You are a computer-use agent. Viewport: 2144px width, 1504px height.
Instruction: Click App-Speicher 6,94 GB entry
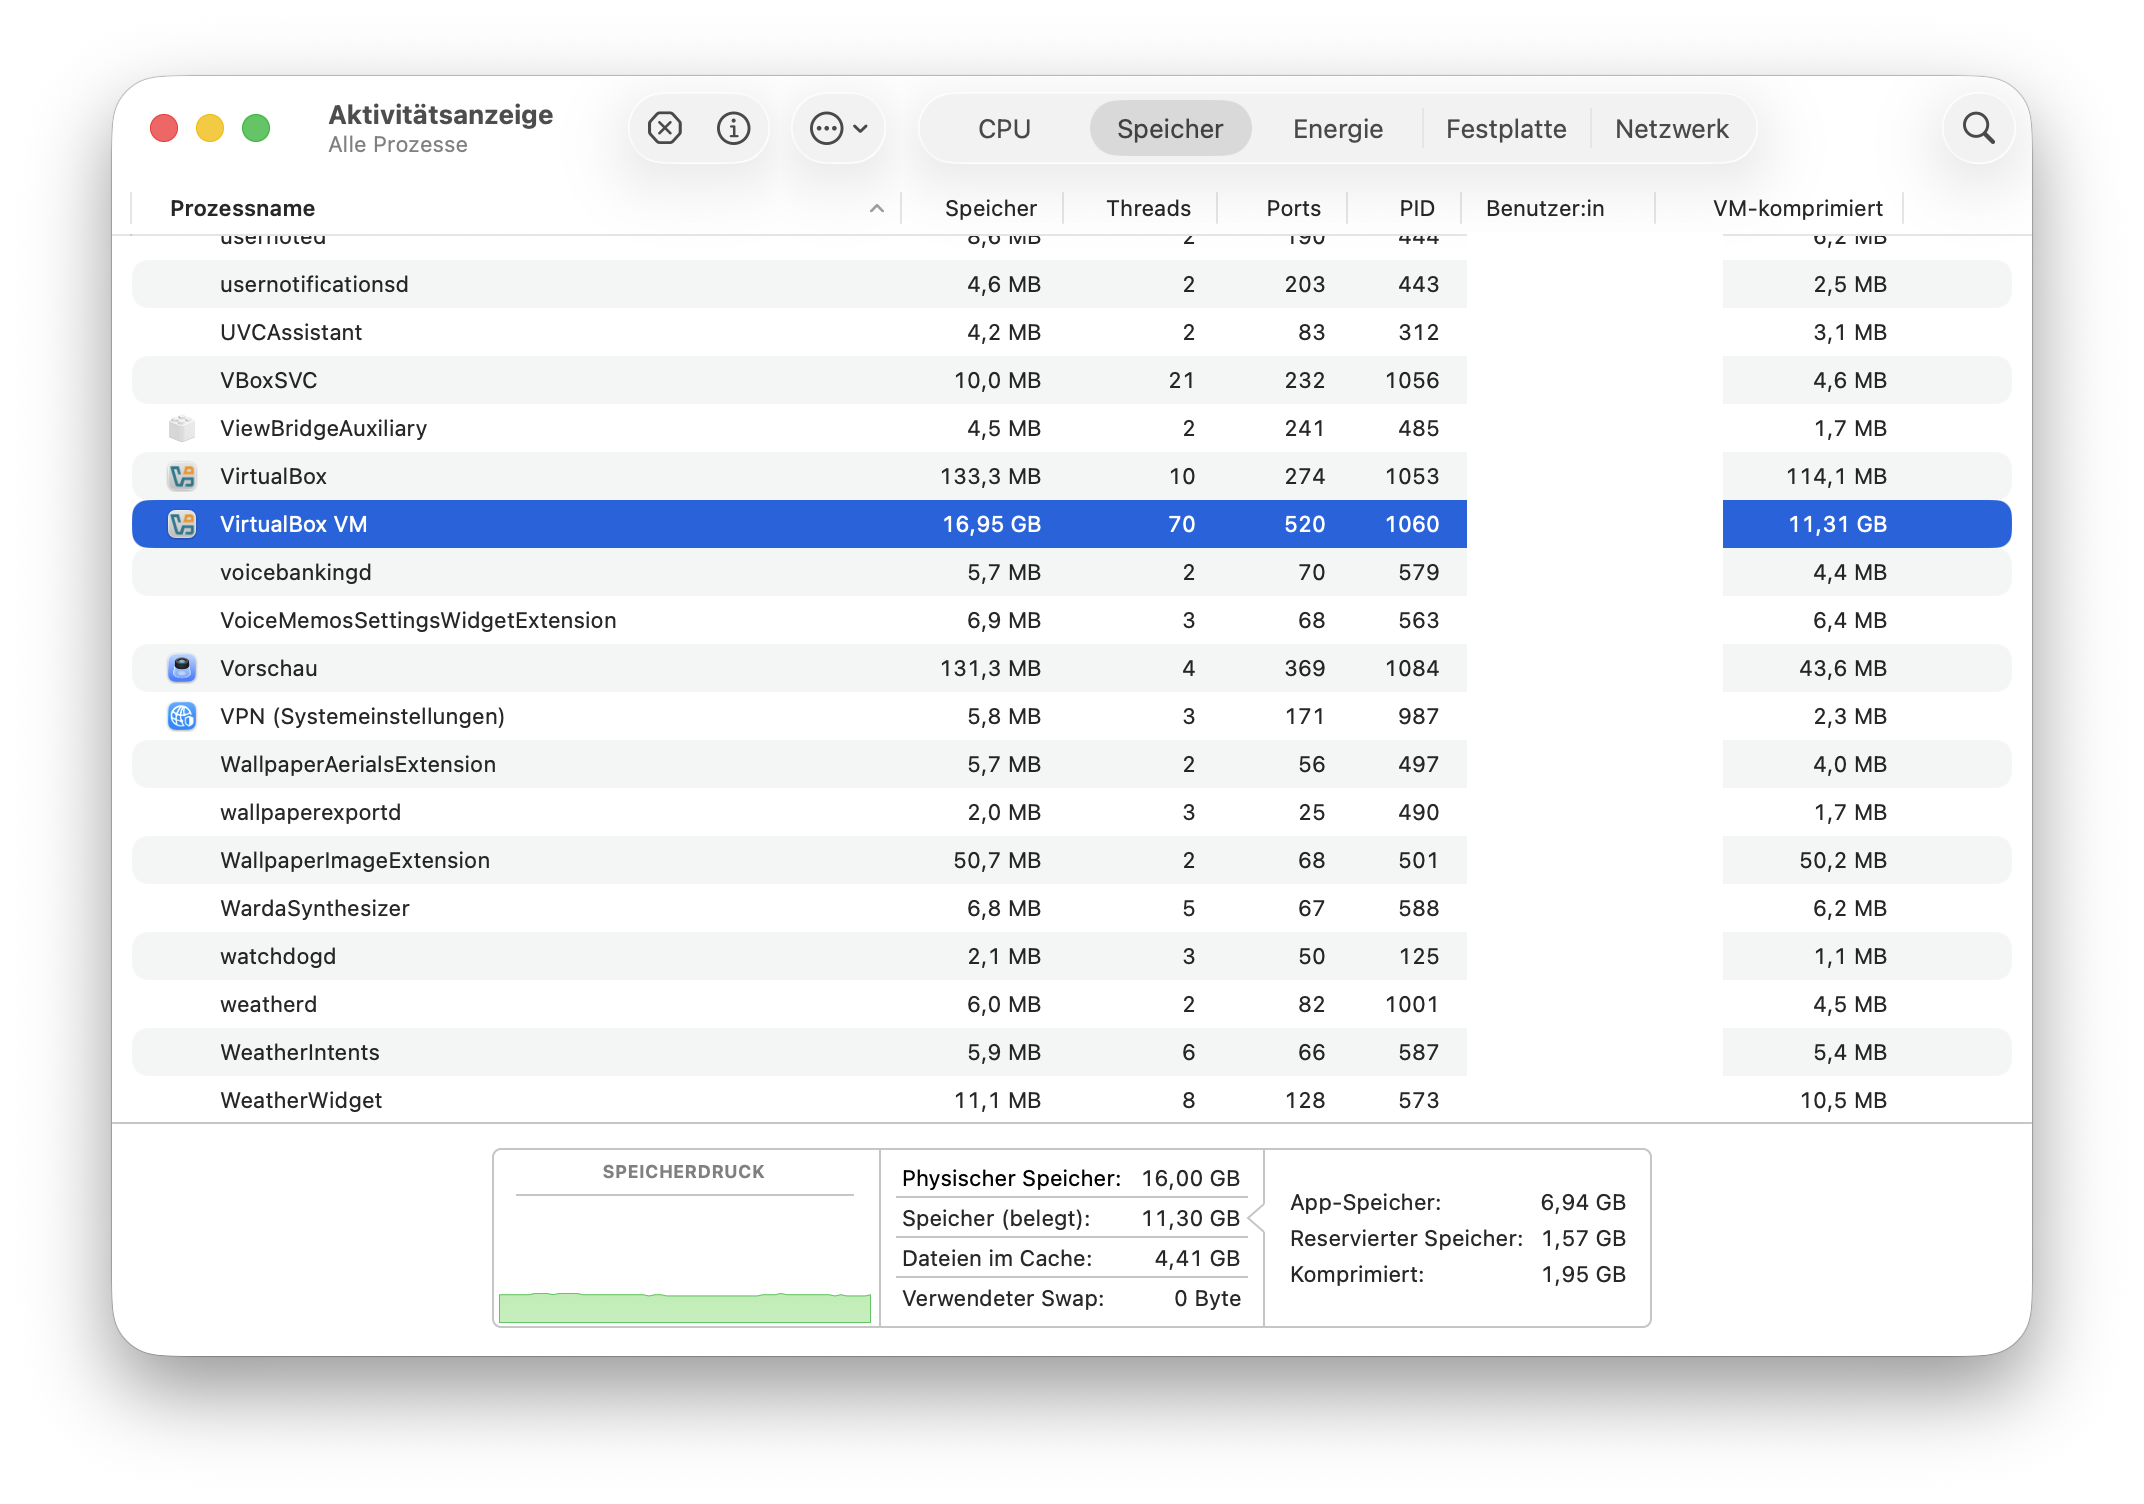click(x=1458, y=1202)
